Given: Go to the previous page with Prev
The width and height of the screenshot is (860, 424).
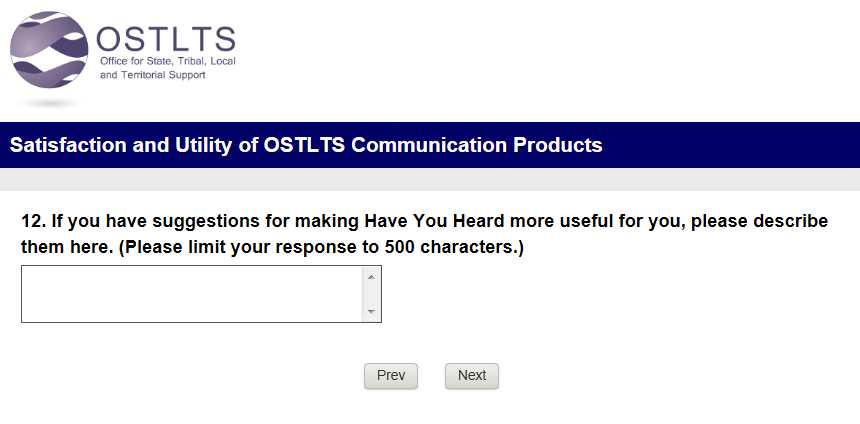Looking at the screenshot, I should [x=391, y=376].
